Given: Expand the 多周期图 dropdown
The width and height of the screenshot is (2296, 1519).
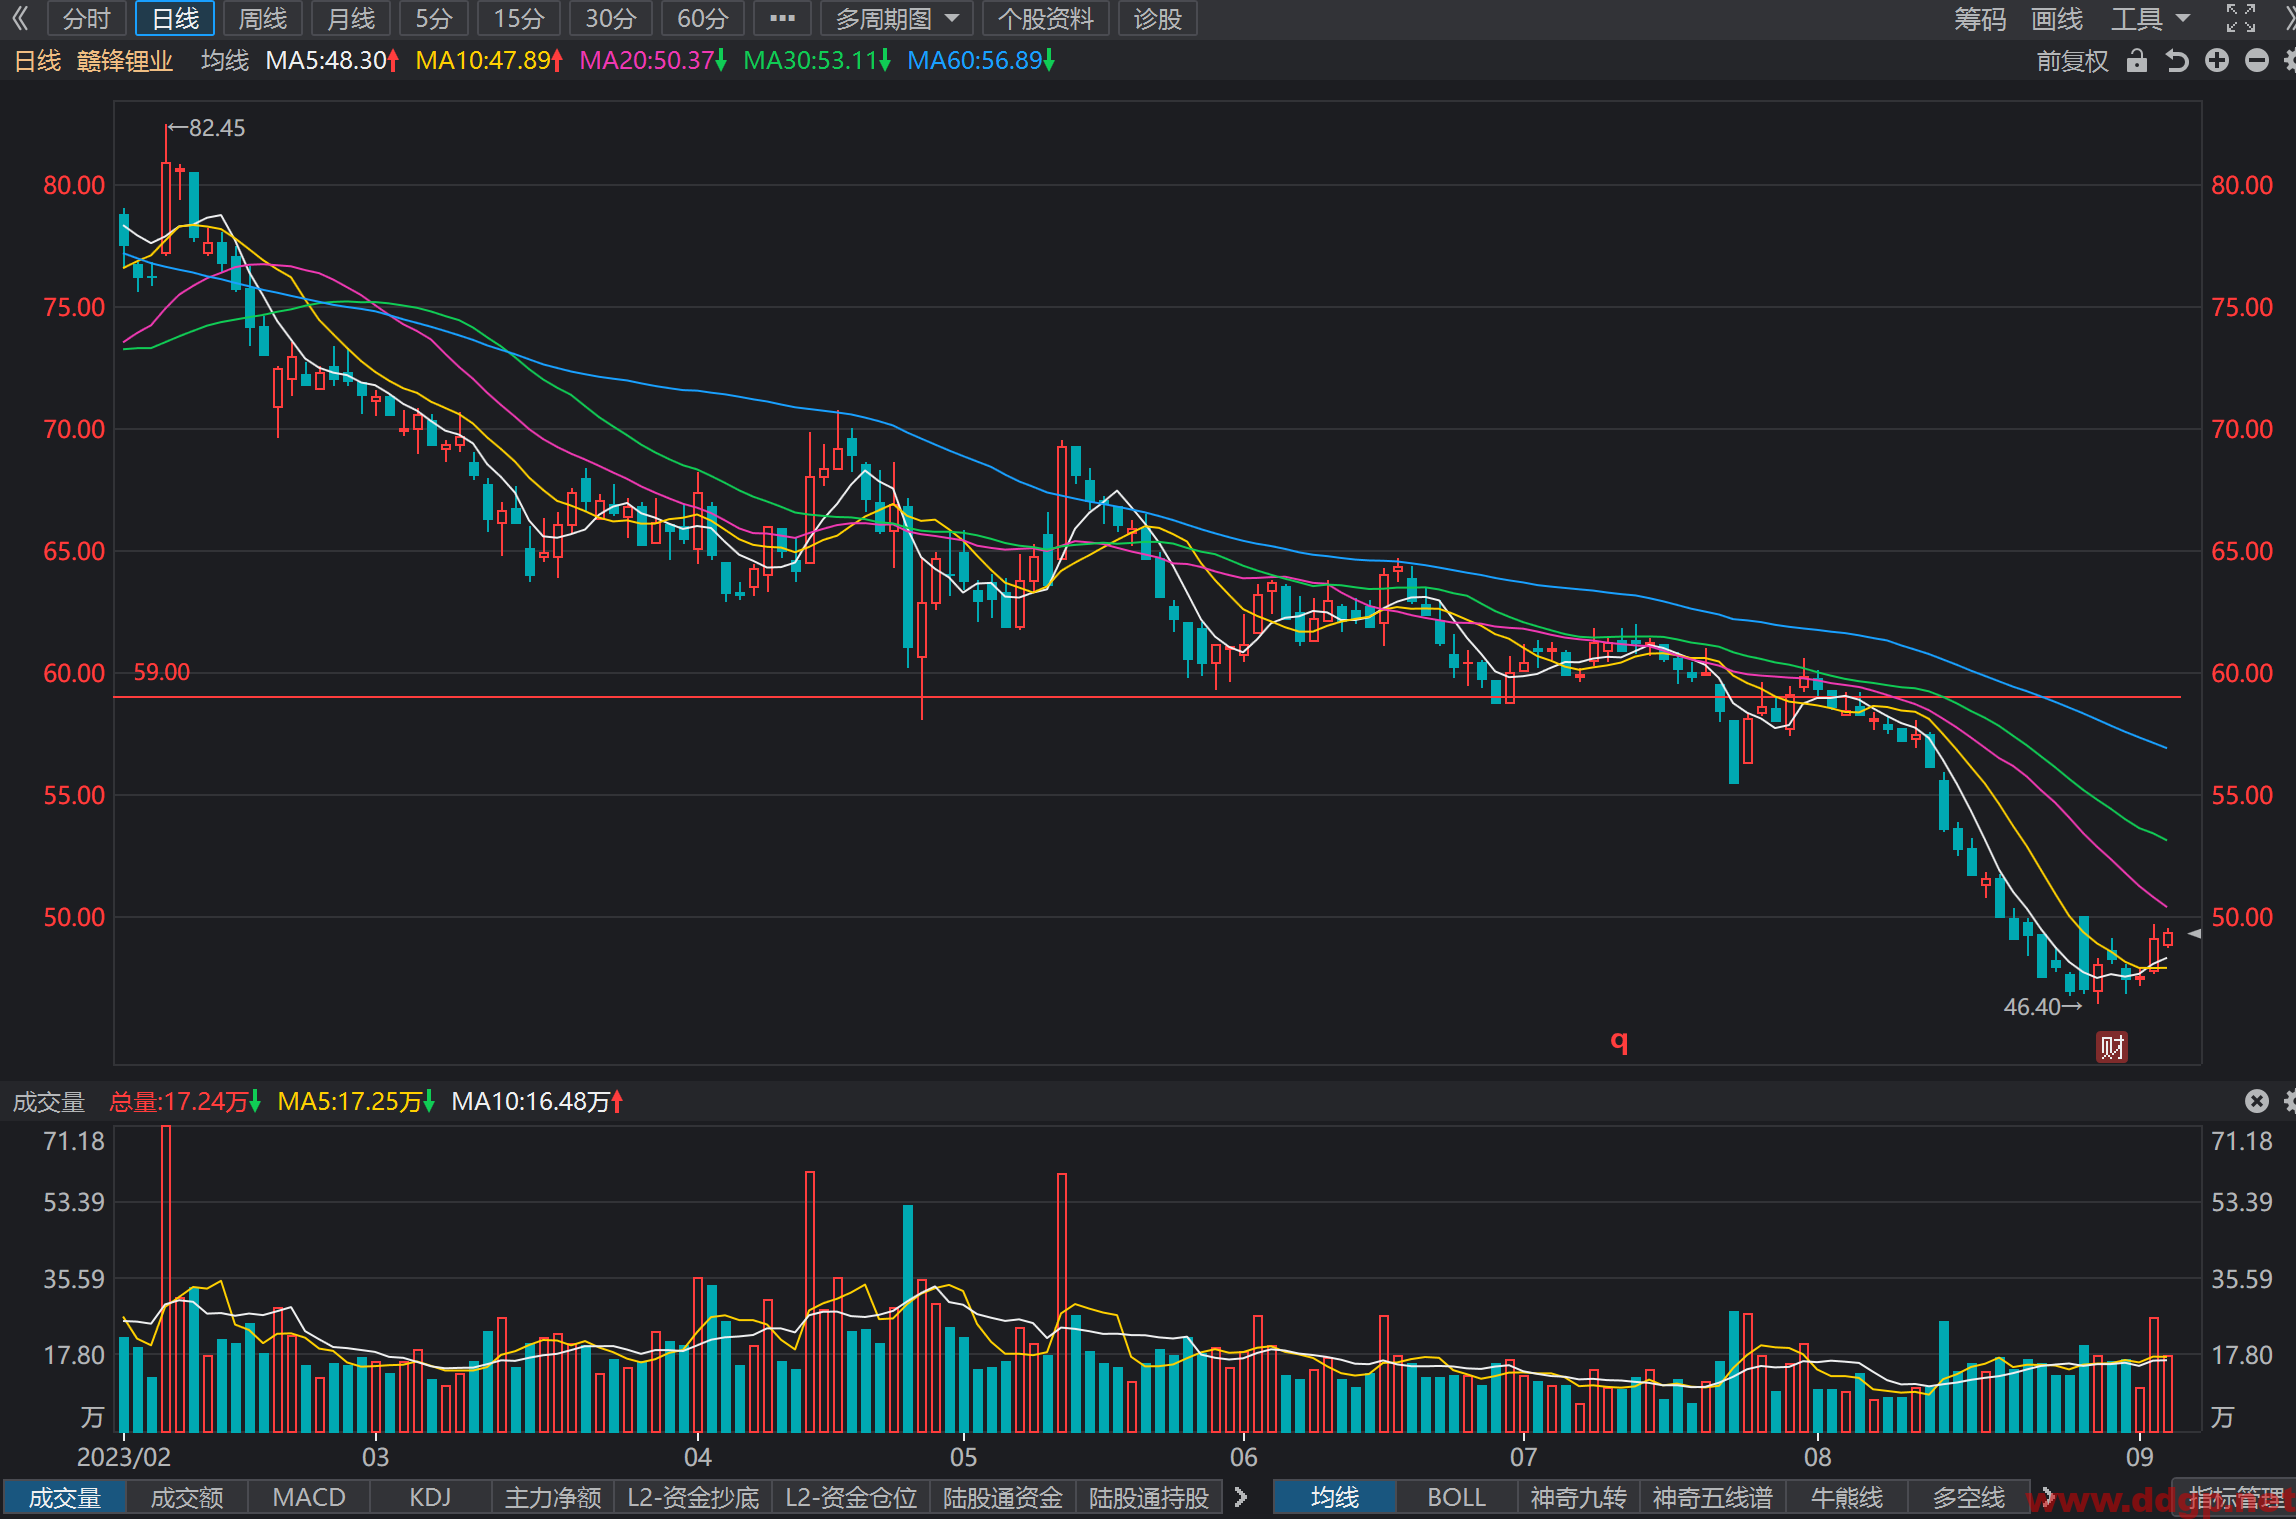Looking at the screenshot, I should point(896,18).
